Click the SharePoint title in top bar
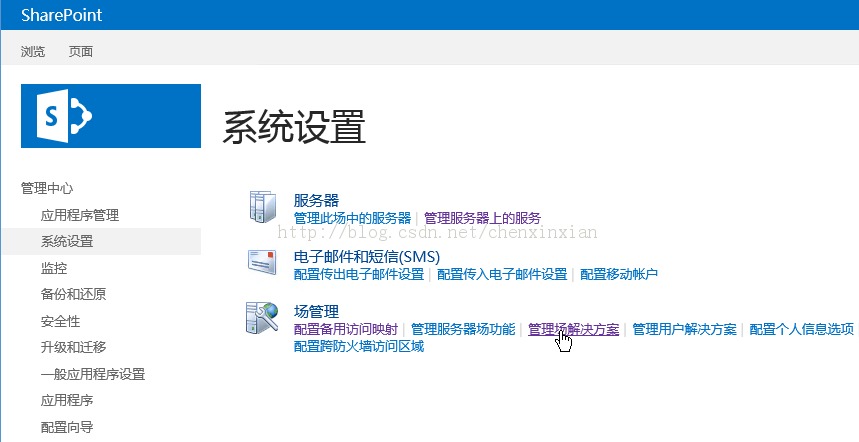The height and width of the screenshot is (442, 859). click(x=61, y=15)
